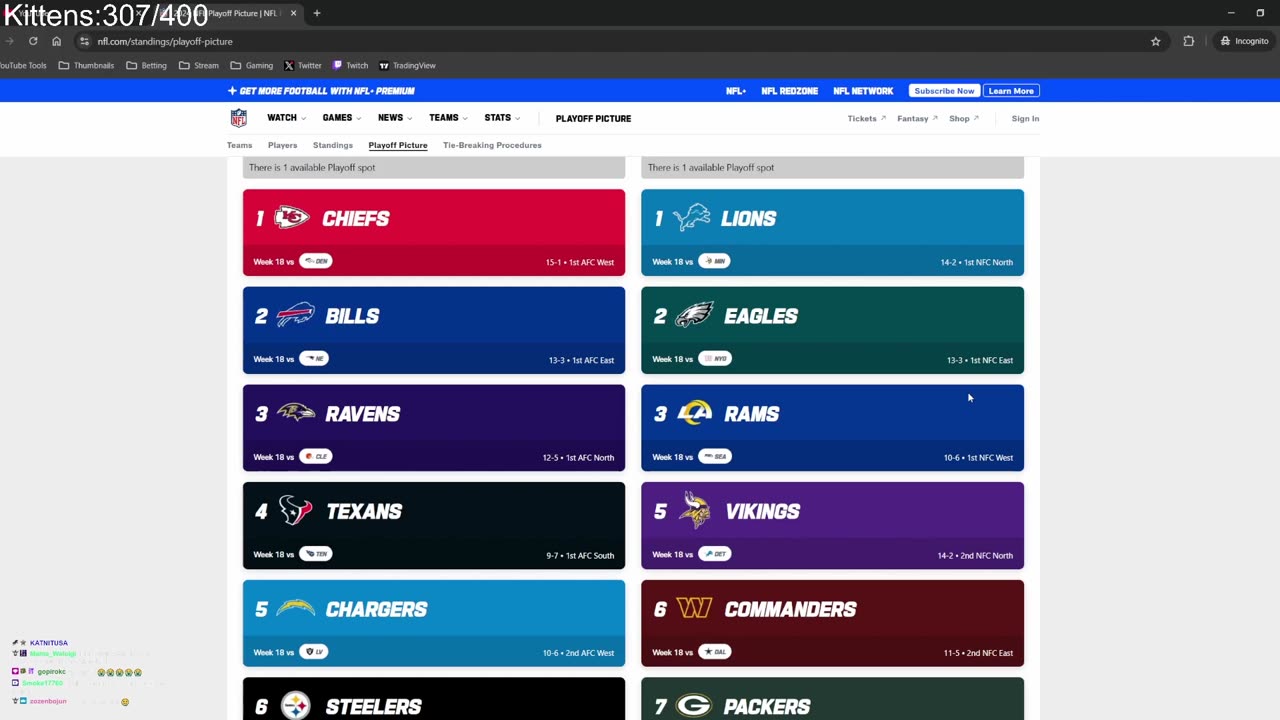Open the Stream bookmarks folder
The image size is (1280, 720).
pyautogui.click(x=198, y=65)
